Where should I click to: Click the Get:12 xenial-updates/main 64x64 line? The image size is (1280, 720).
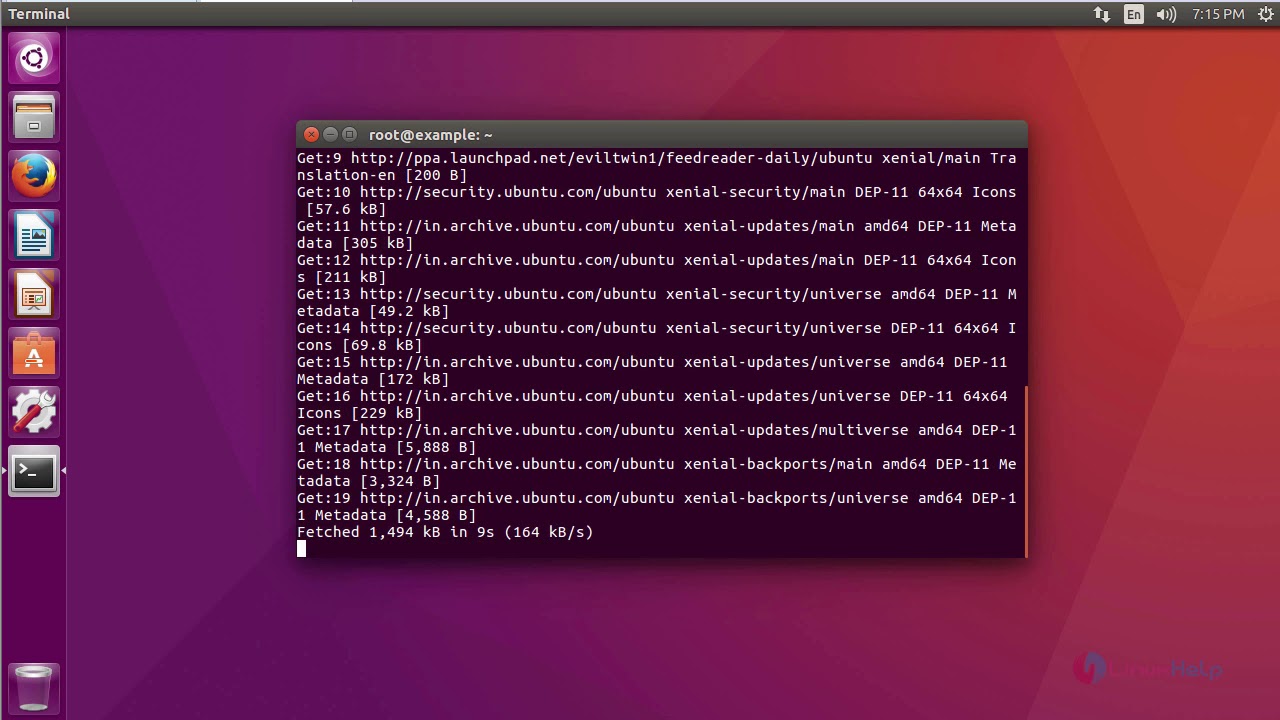point(657,268)
